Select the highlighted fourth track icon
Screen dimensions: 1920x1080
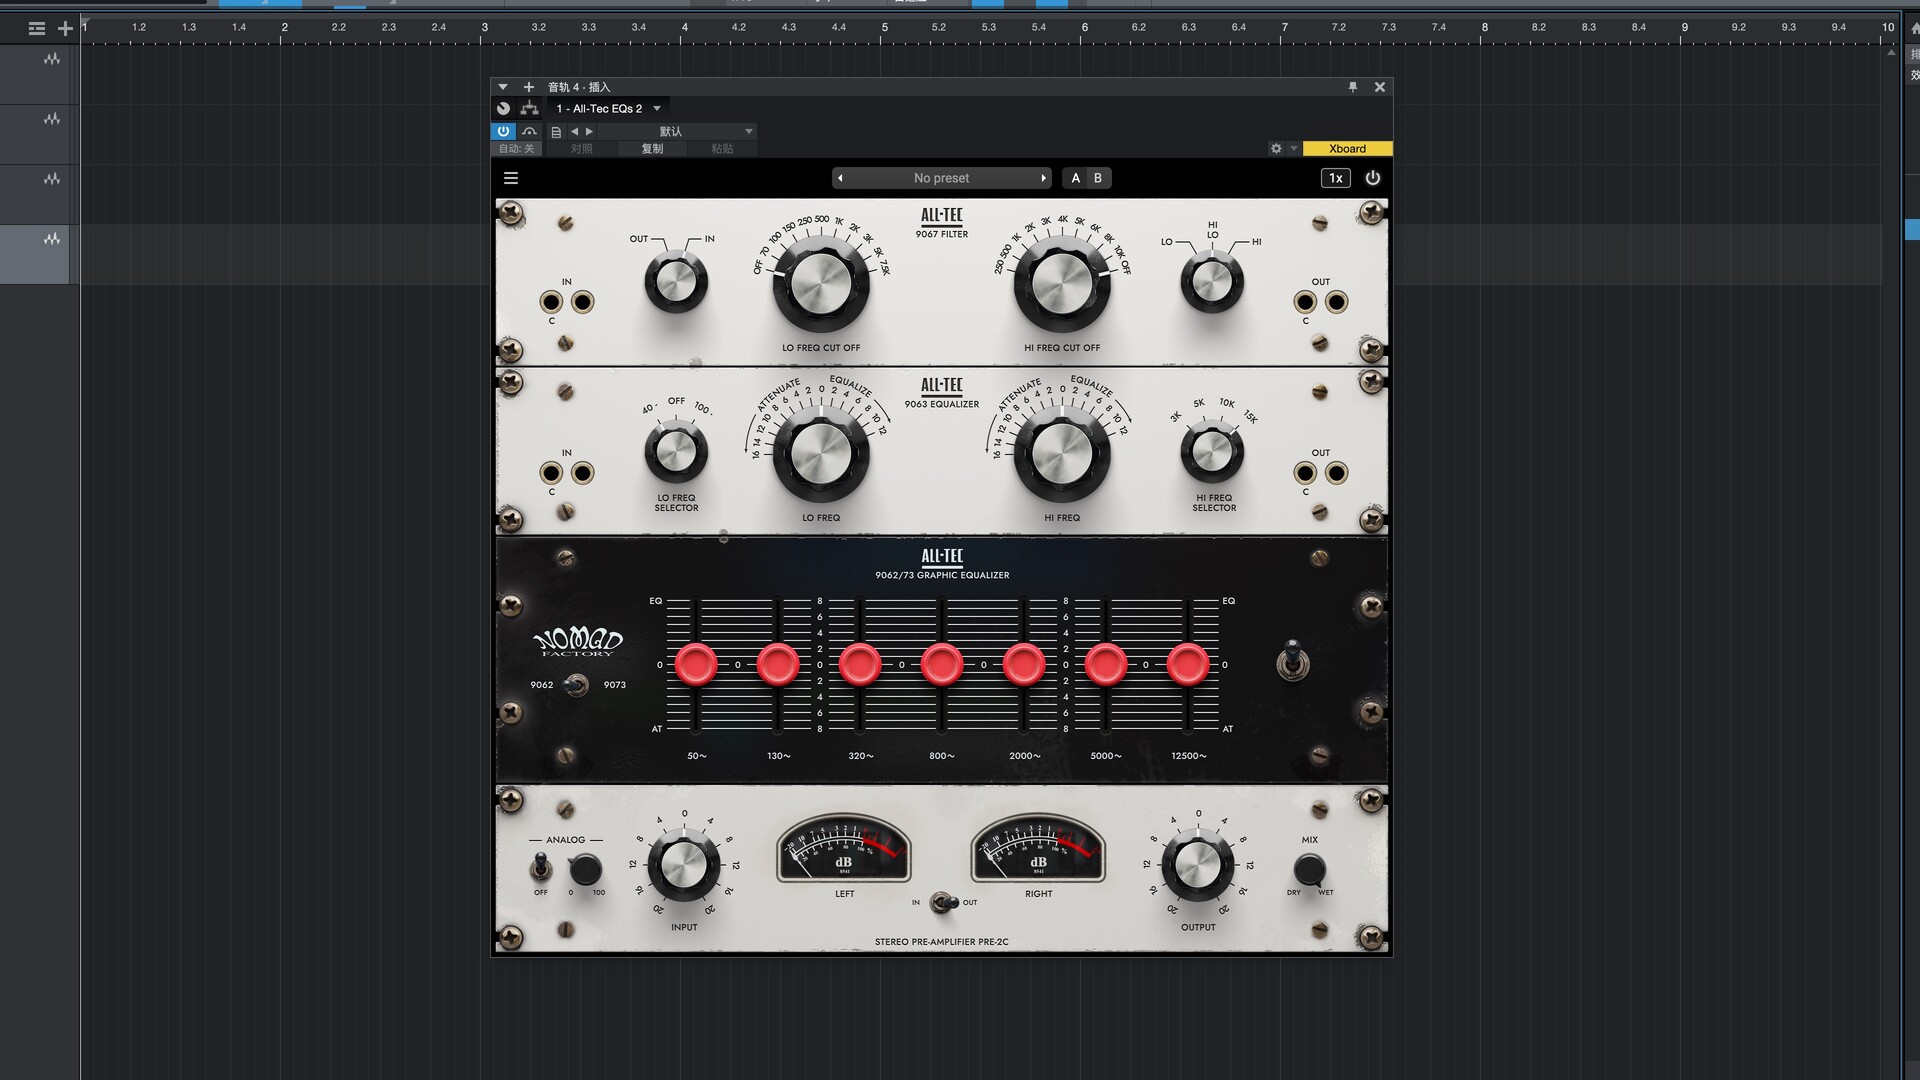click(51, 240)
